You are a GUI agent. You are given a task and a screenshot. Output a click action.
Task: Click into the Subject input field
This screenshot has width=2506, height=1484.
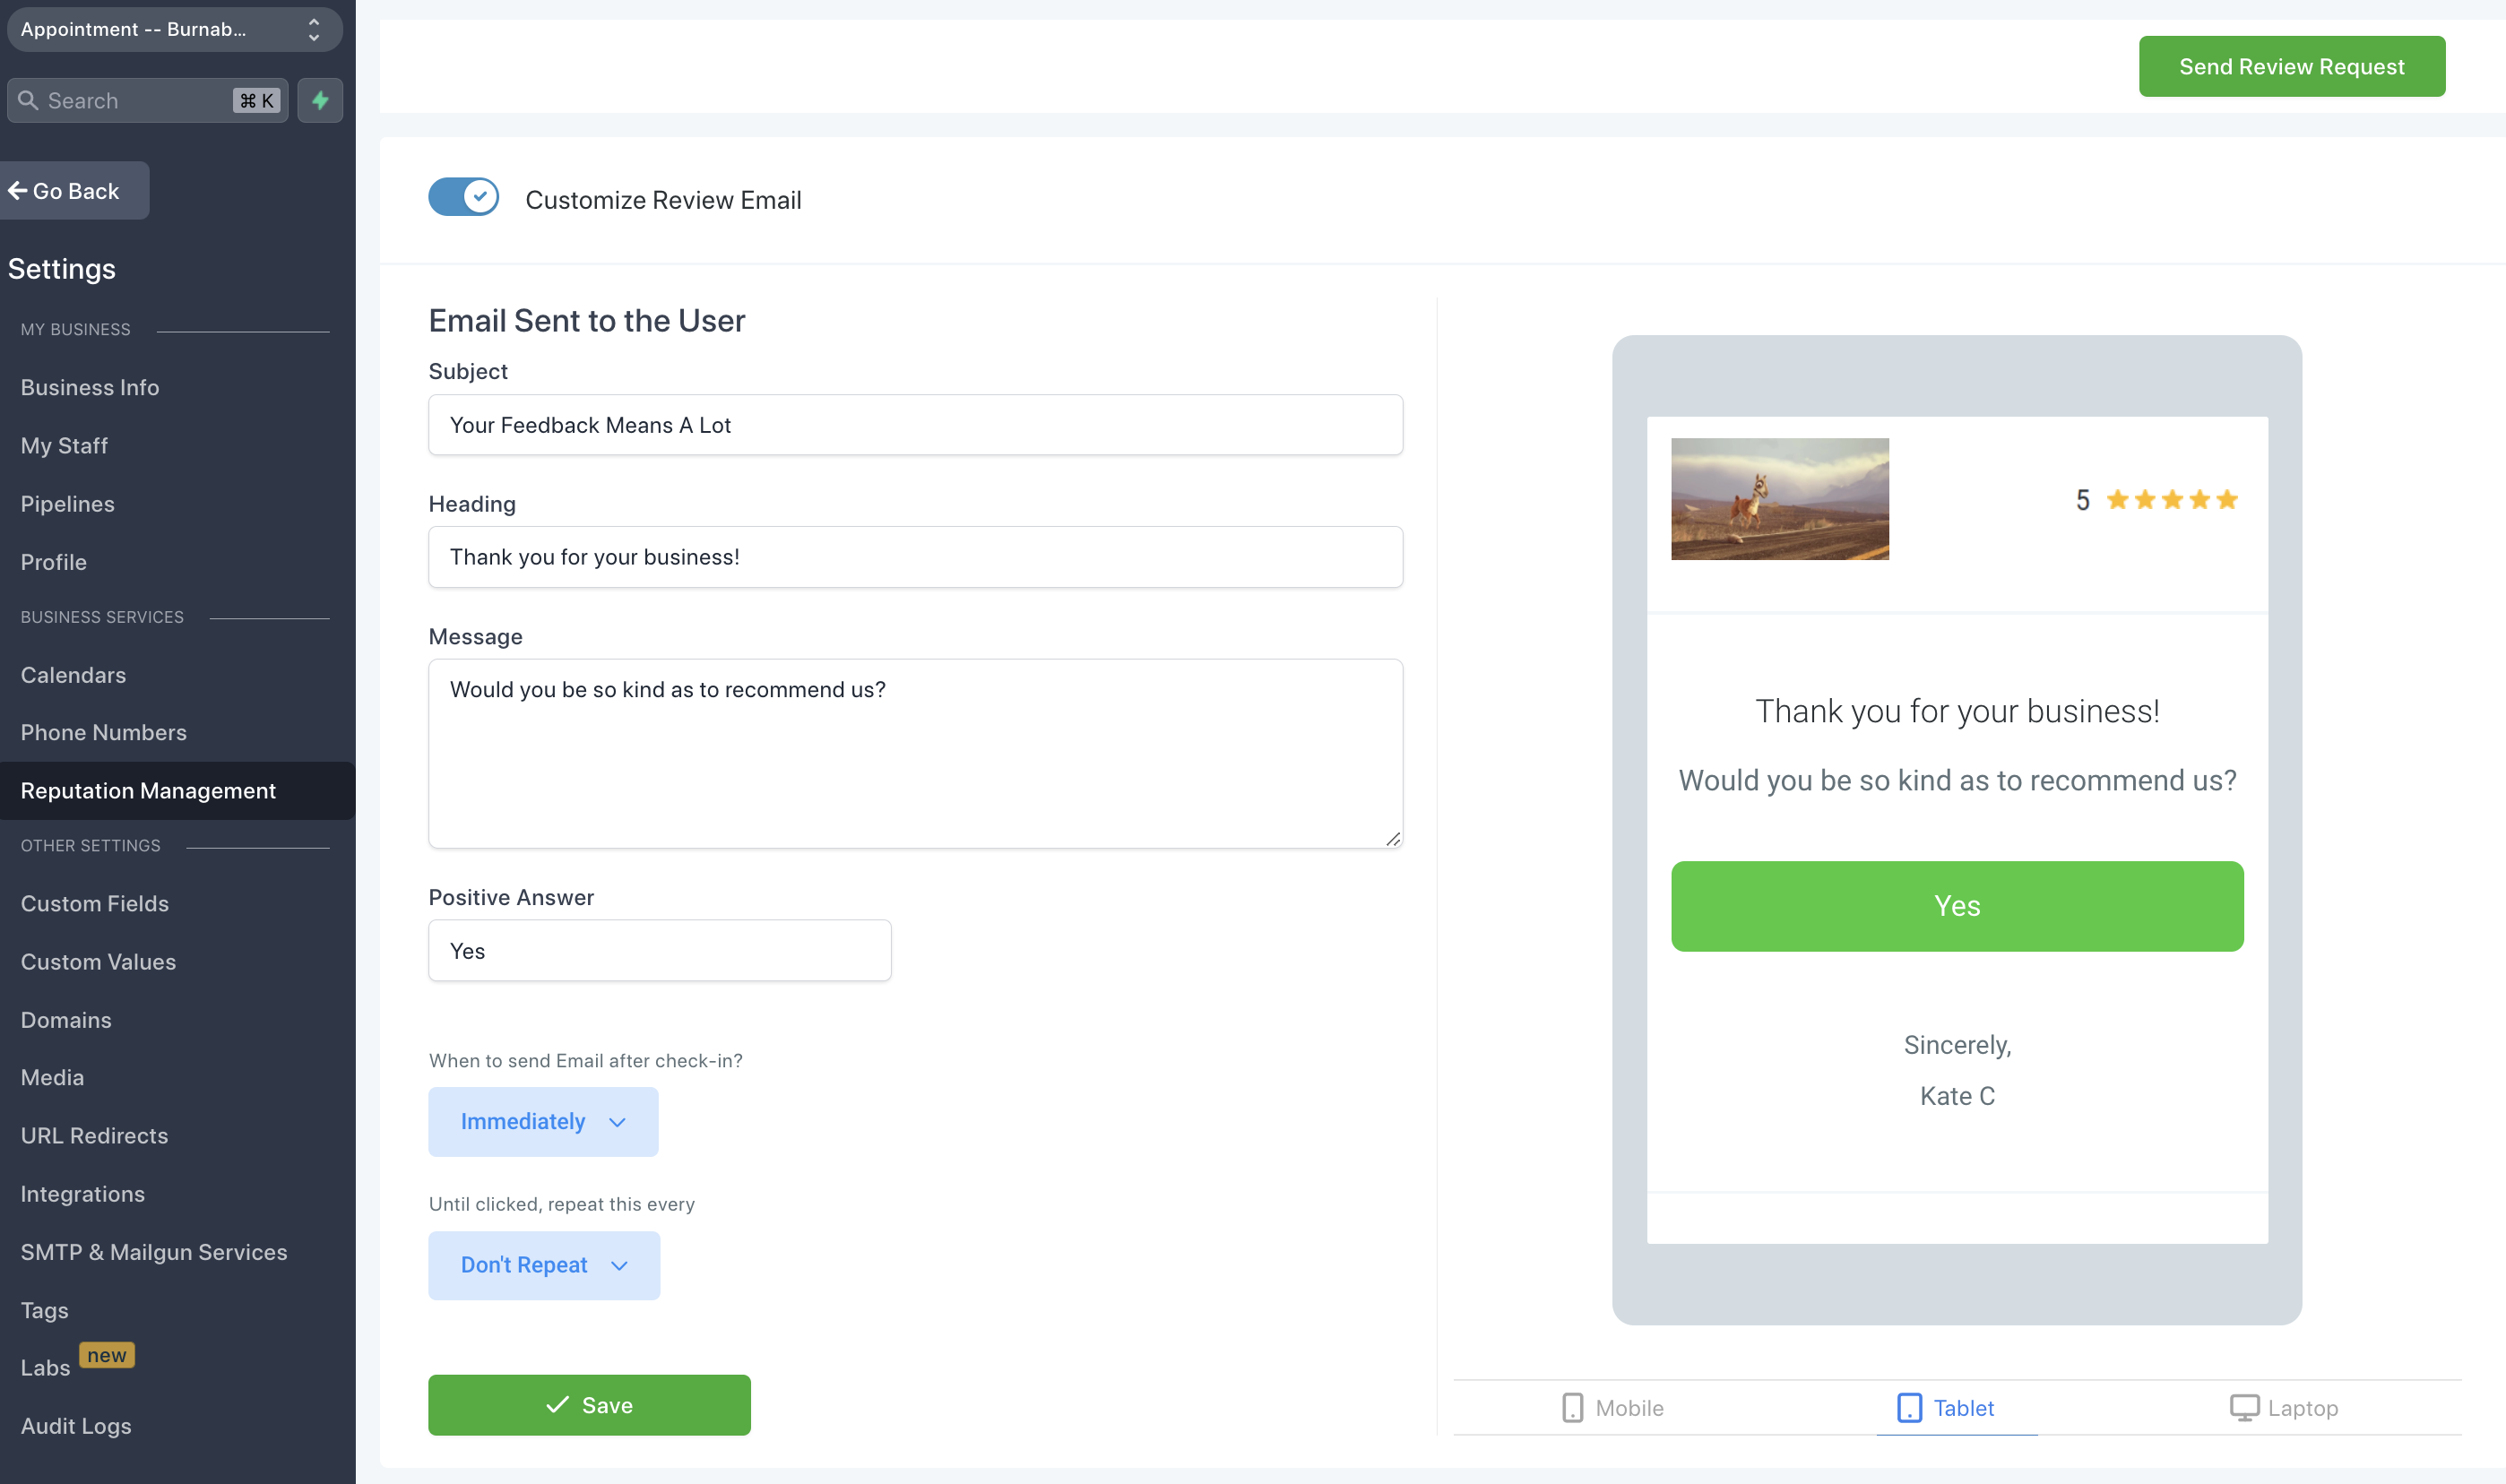tap(916, 425)
